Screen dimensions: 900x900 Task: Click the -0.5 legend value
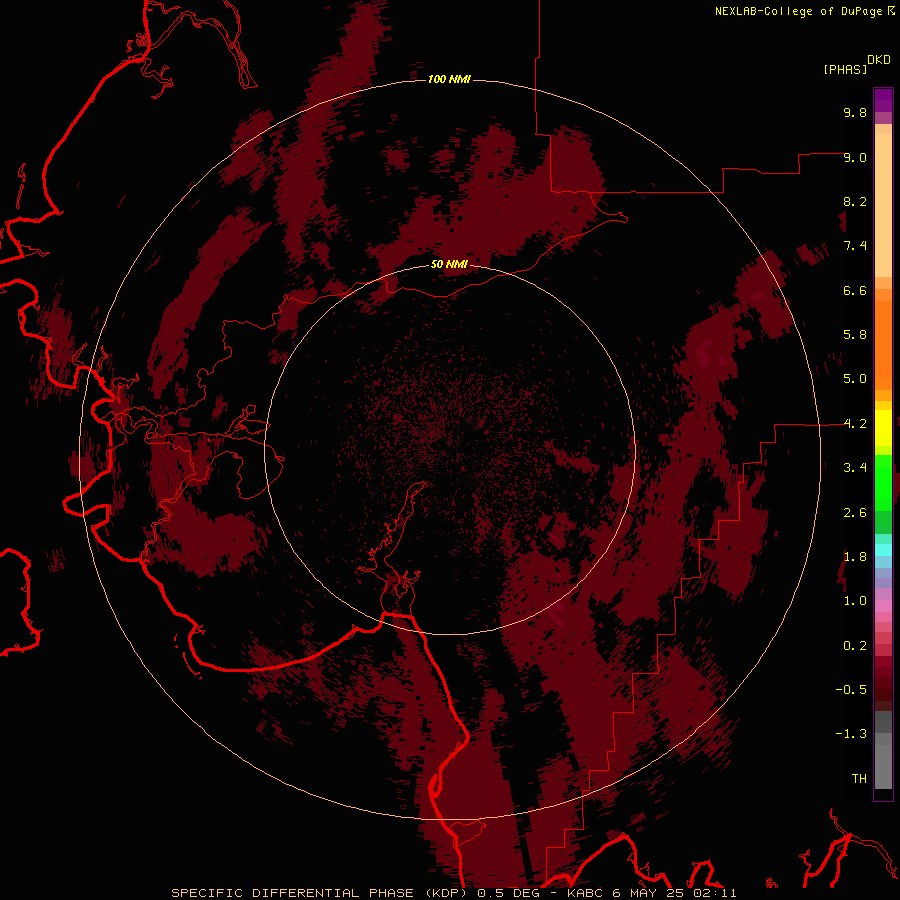851,690
